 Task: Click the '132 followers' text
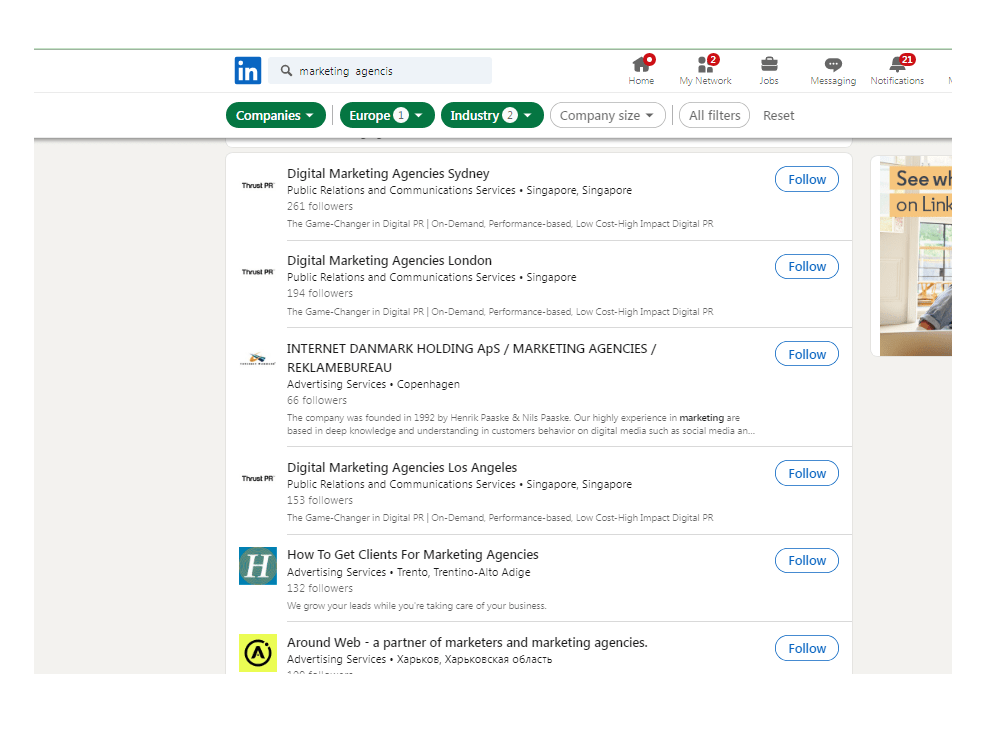[x=320, y=588]
